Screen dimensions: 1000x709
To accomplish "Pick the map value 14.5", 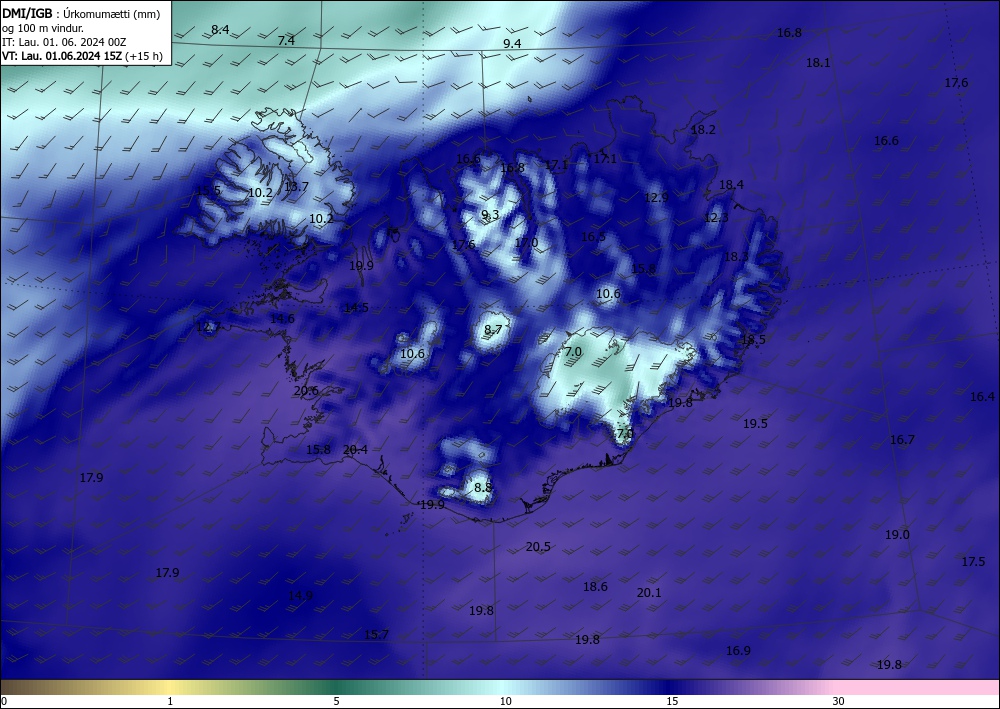I will pyautogui.click(x=356, y=308).
